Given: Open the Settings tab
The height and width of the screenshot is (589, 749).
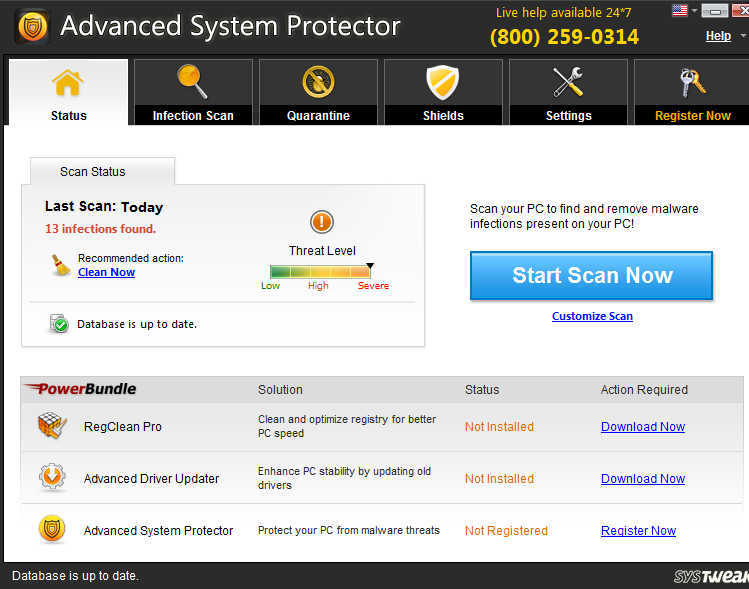Looking at the screenshot, I should click(x=568, y=92).
